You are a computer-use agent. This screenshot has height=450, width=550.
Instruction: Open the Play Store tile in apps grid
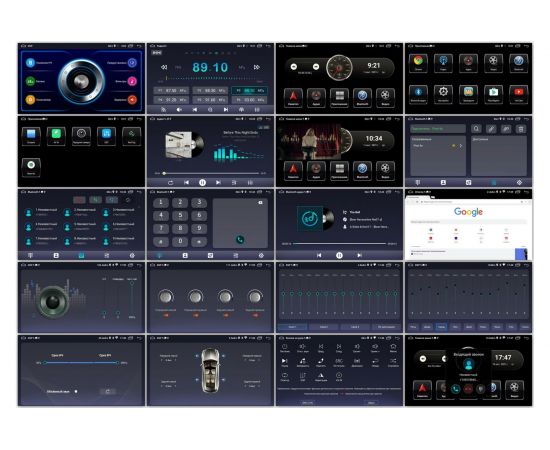tap(493, 94)
